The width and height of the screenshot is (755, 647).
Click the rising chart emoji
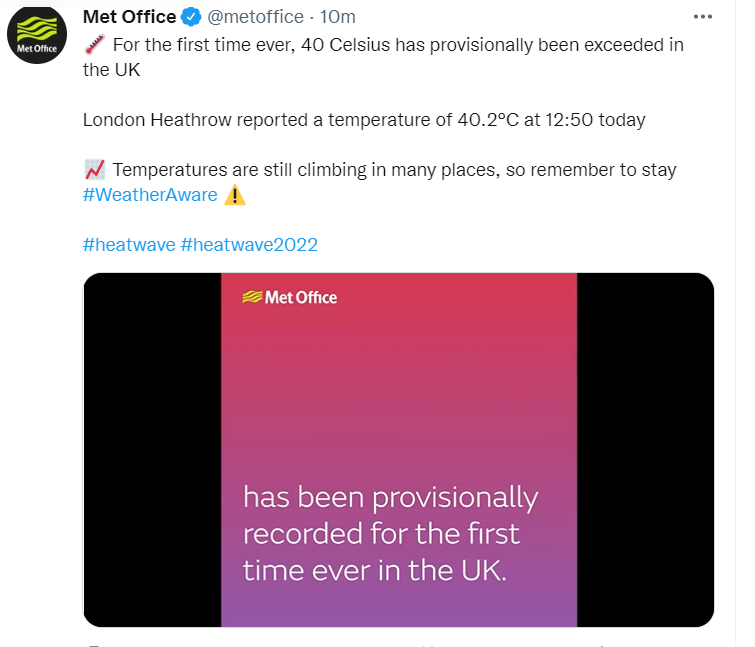(95, 169)
